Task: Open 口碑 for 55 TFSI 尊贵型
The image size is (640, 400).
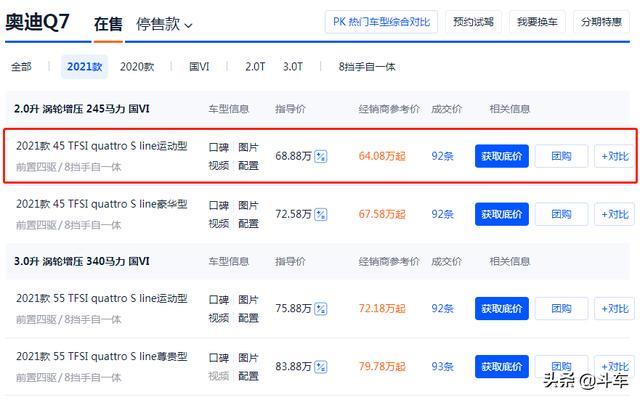Action: [x=219, y=358]
